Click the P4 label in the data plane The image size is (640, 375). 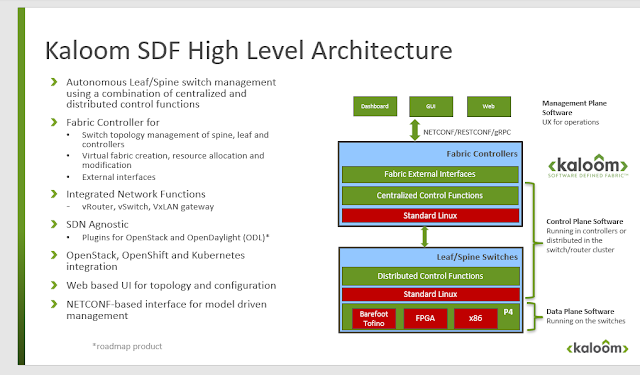click(508, 312)
